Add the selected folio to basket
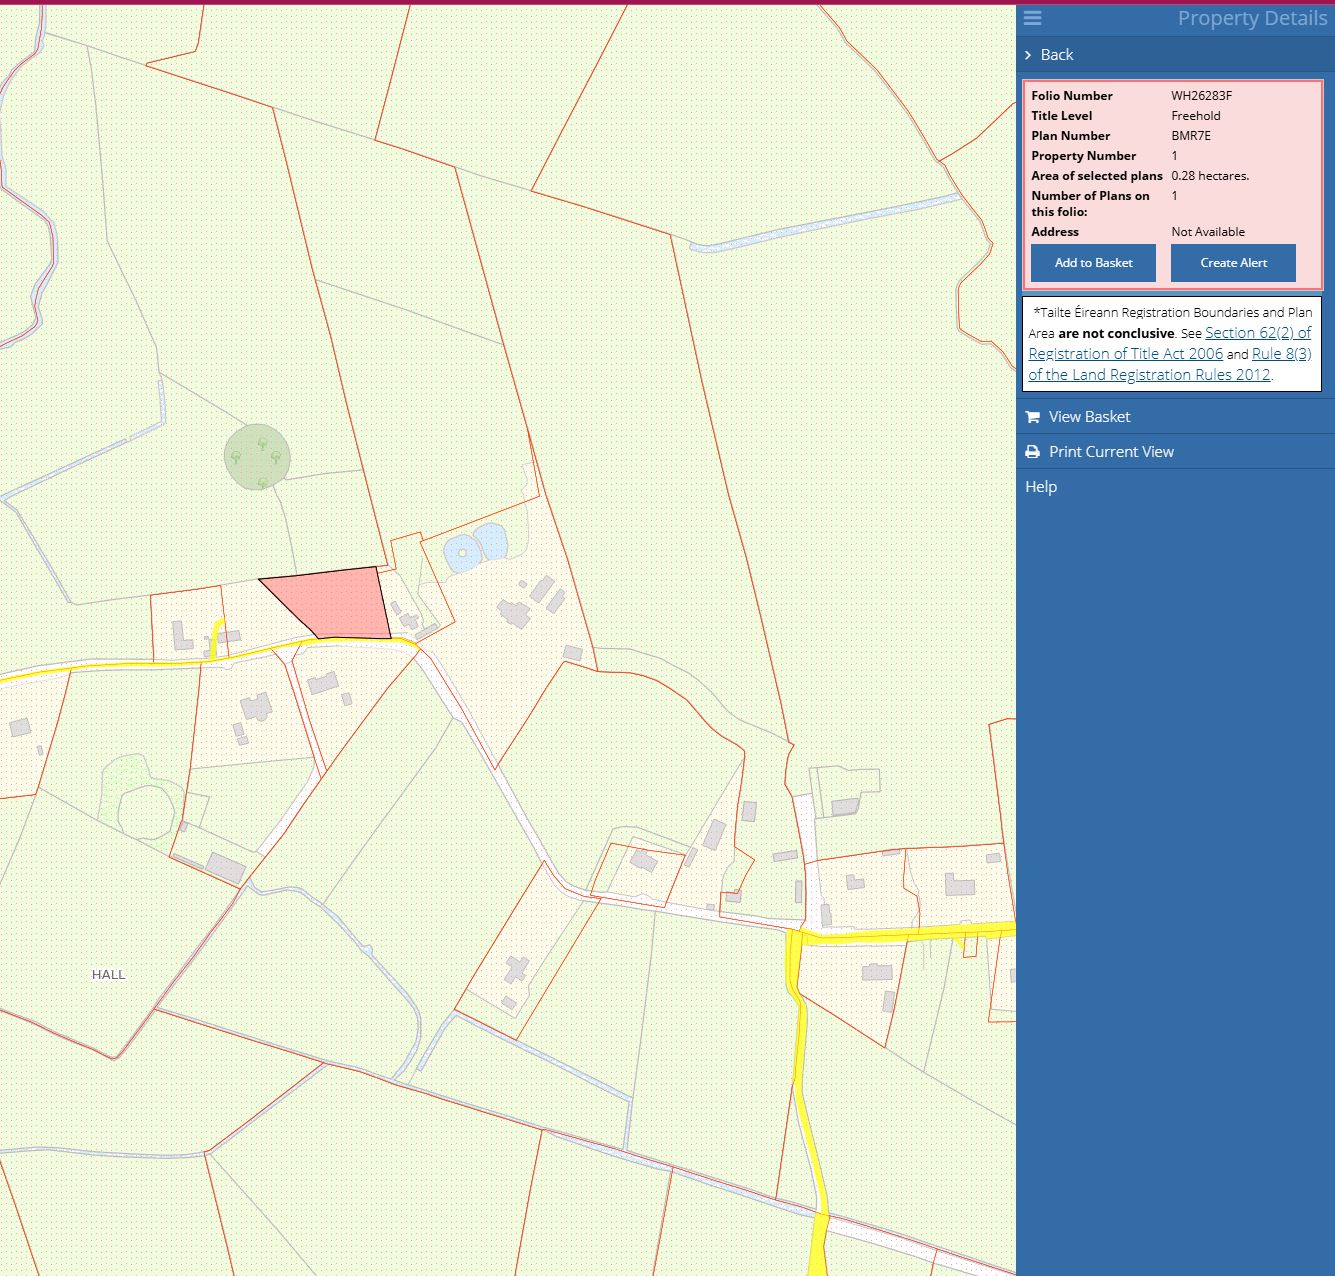This screenshot has height=1276, width=1335. (1093, 263)
